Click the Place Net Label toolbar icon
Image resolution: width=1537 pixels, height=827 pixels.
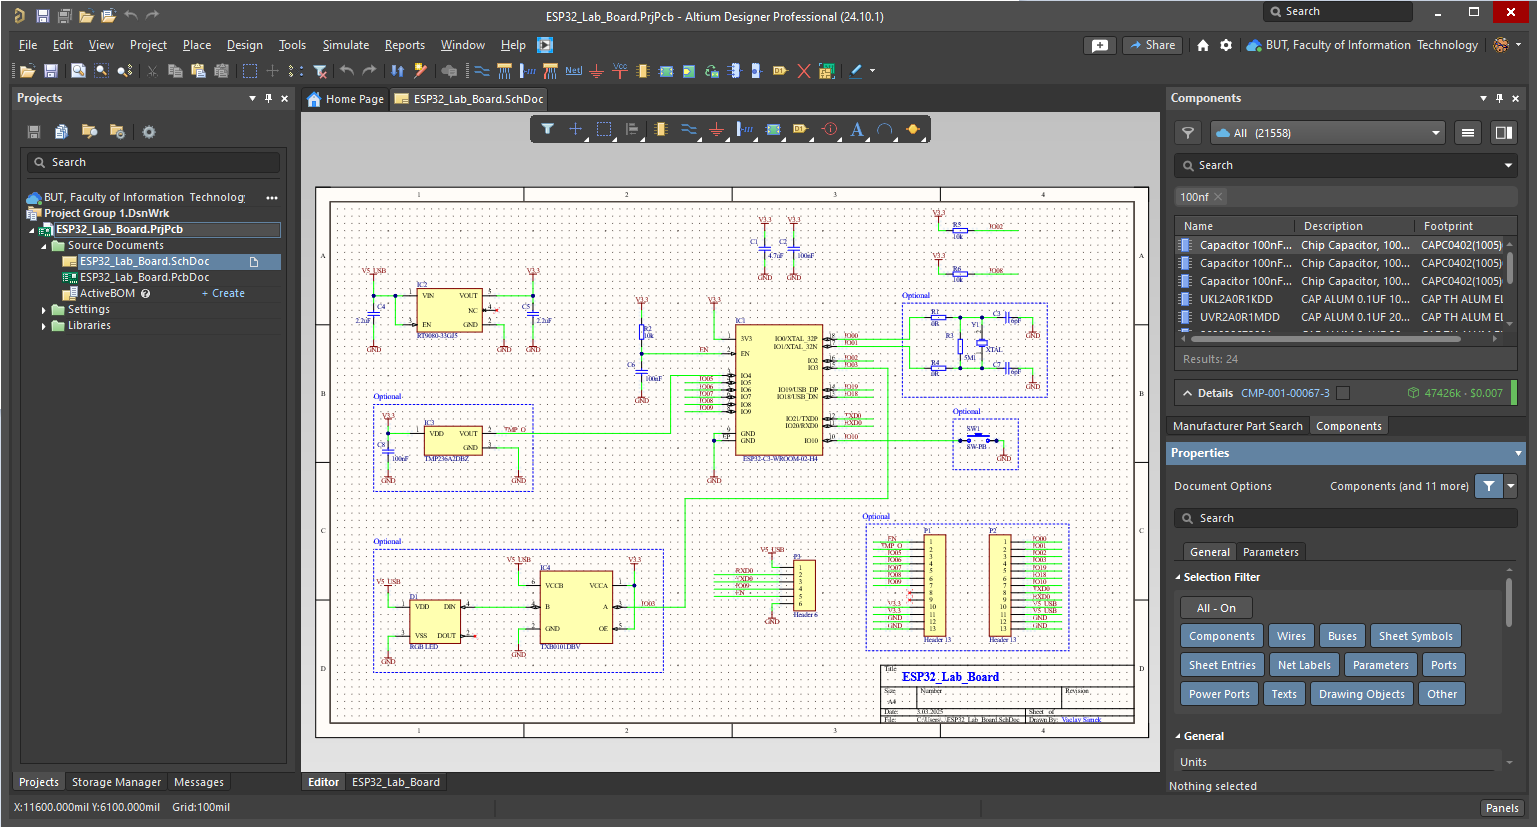tap(573, 71)
